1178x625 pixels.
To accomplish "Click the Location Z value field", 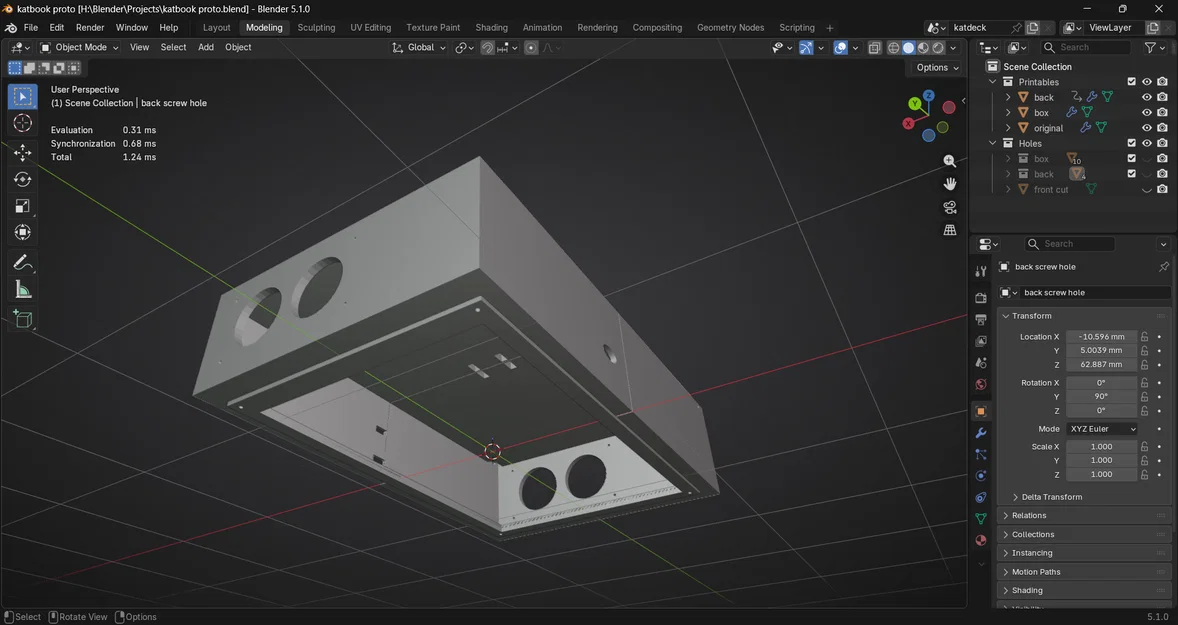I will 1101,364.
